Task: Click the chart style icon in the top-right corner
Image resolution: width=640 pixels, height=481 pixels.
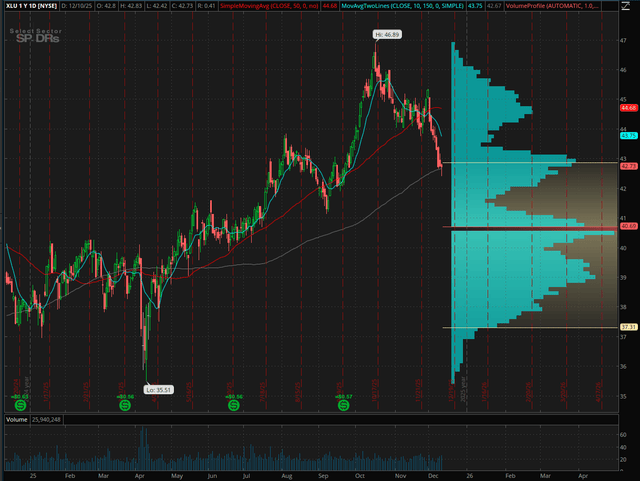Action: [x=626, y=6]
